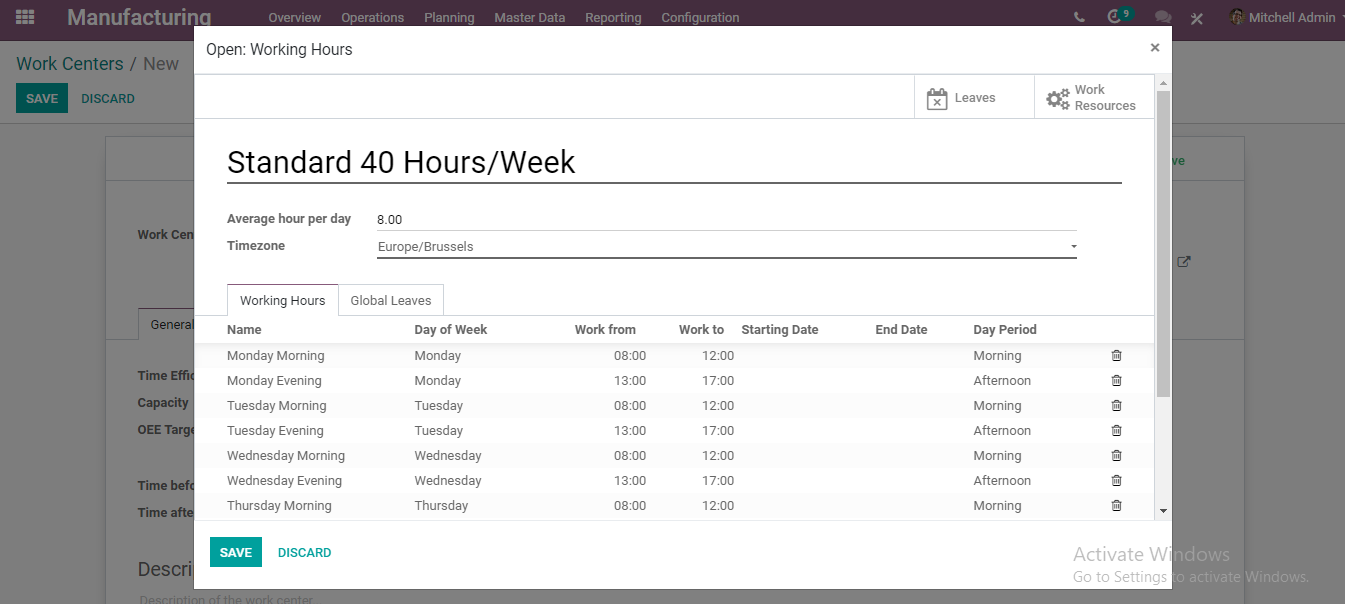Open the Reporting menu
Image resolution: width=1345 pixels, height=604 pixels.
(x=613, y=18)
